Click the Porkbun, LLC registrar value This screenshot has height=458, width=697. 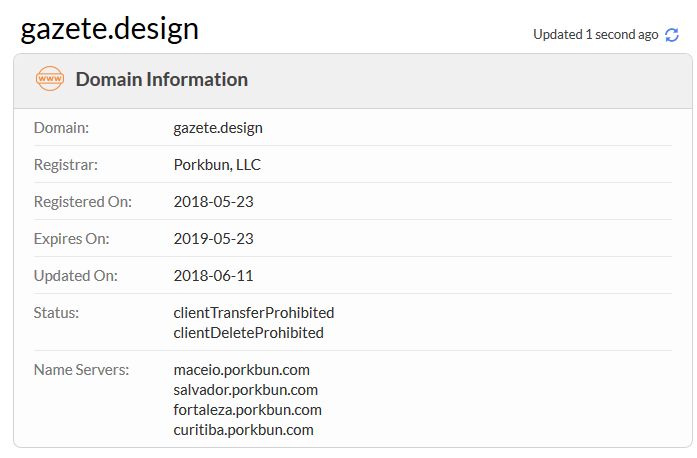coord(217,165)
